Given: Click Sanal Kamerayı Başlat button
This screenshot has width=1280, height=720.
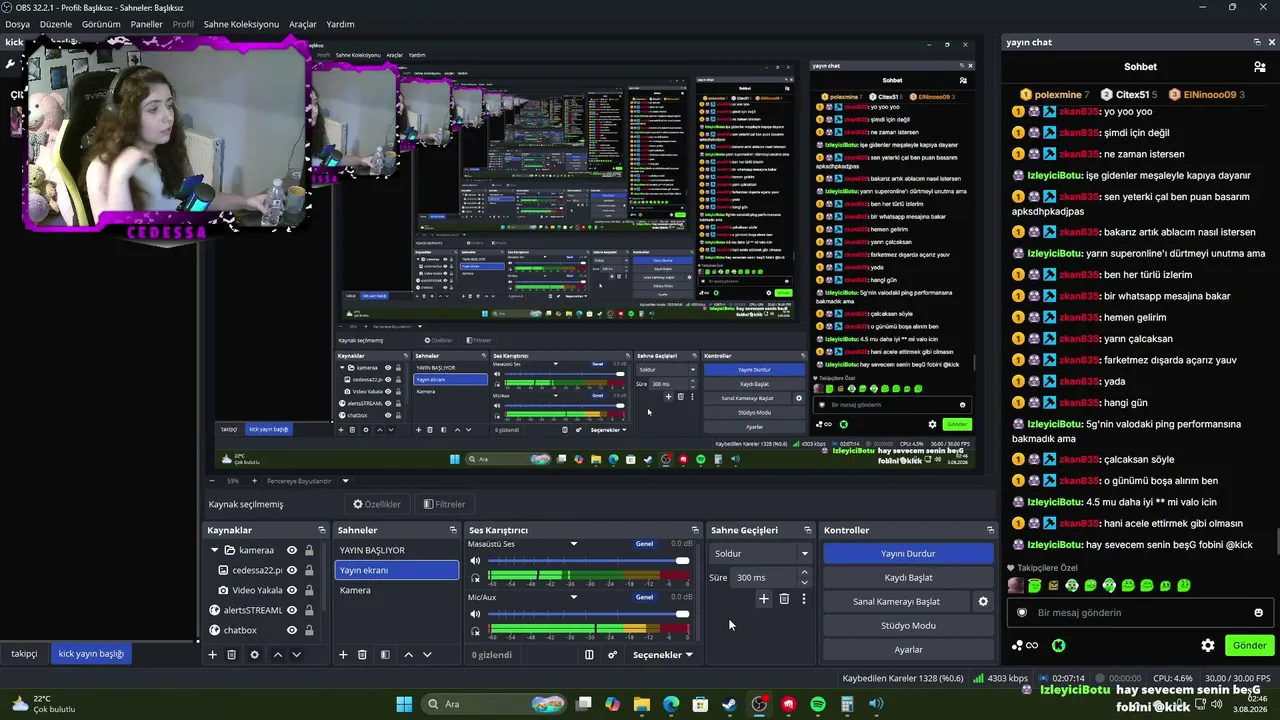Looking at the screenshot, I should pyautogui.click(x=896, y=601).
